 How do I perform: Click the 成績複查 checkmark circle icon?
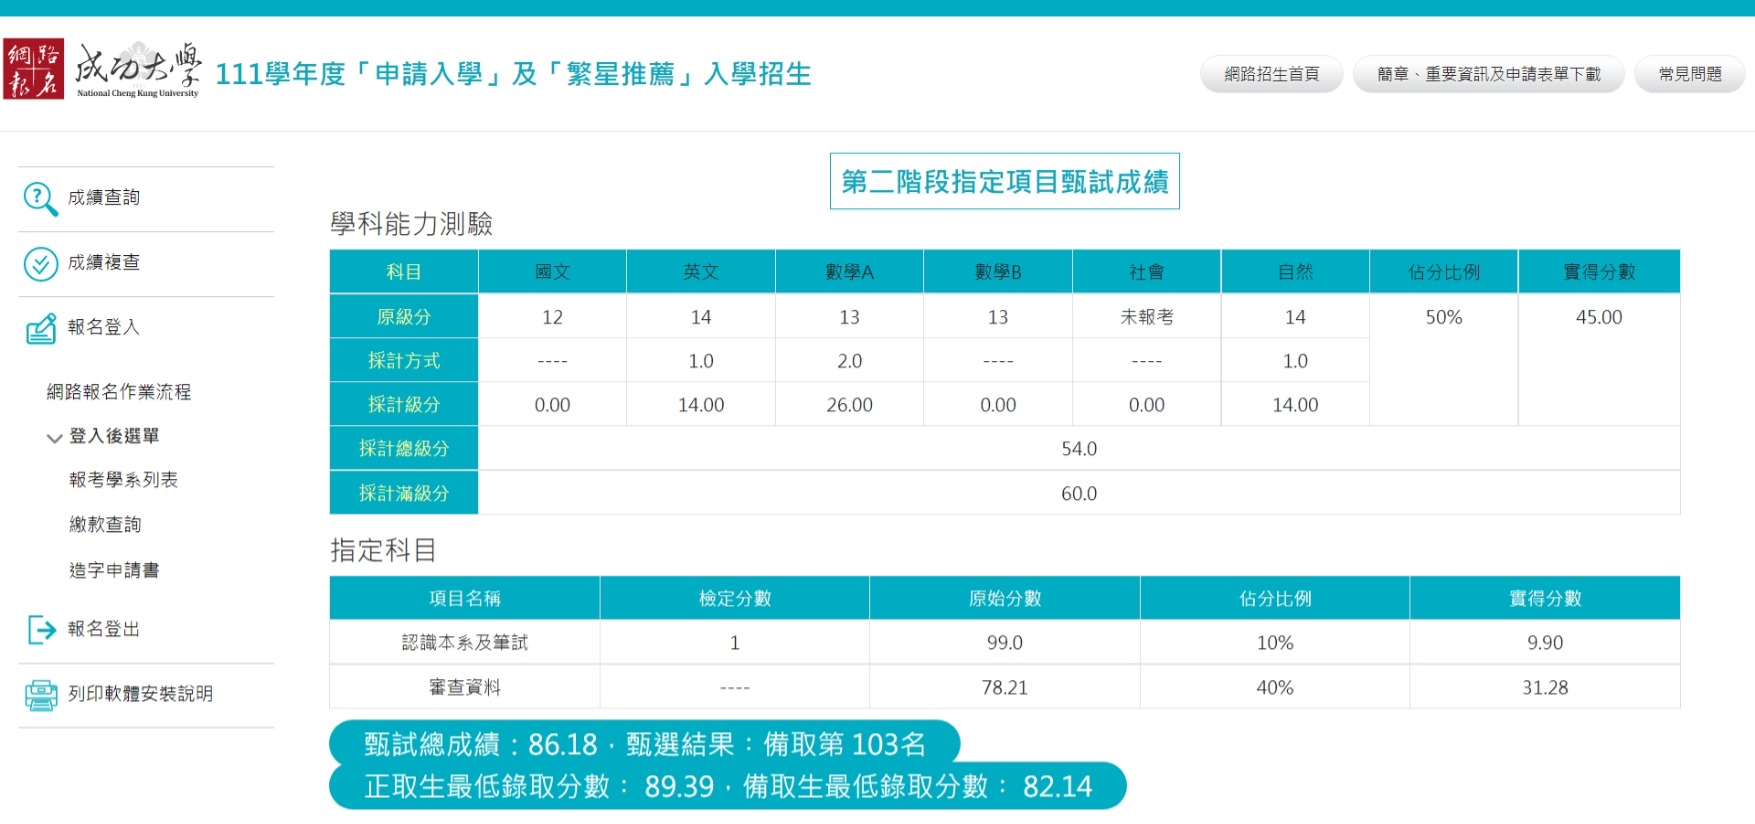[40, 264]
